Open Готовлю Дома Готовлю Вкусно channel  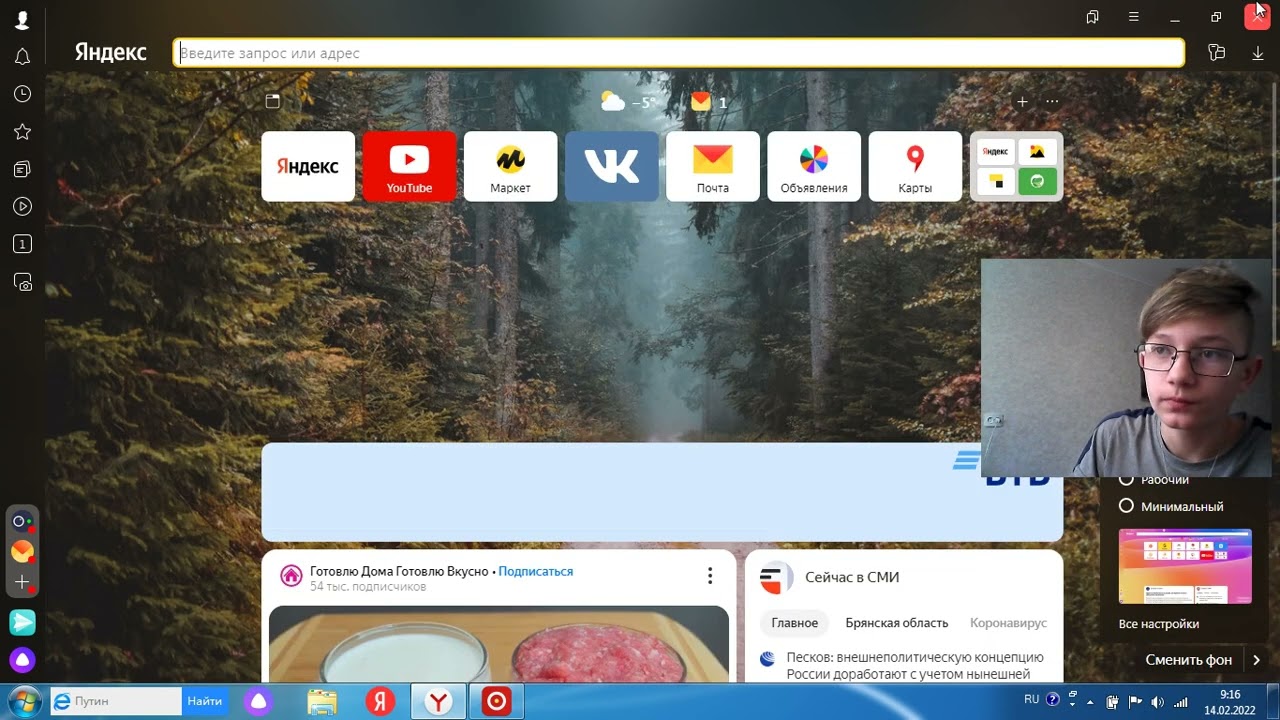398,571
